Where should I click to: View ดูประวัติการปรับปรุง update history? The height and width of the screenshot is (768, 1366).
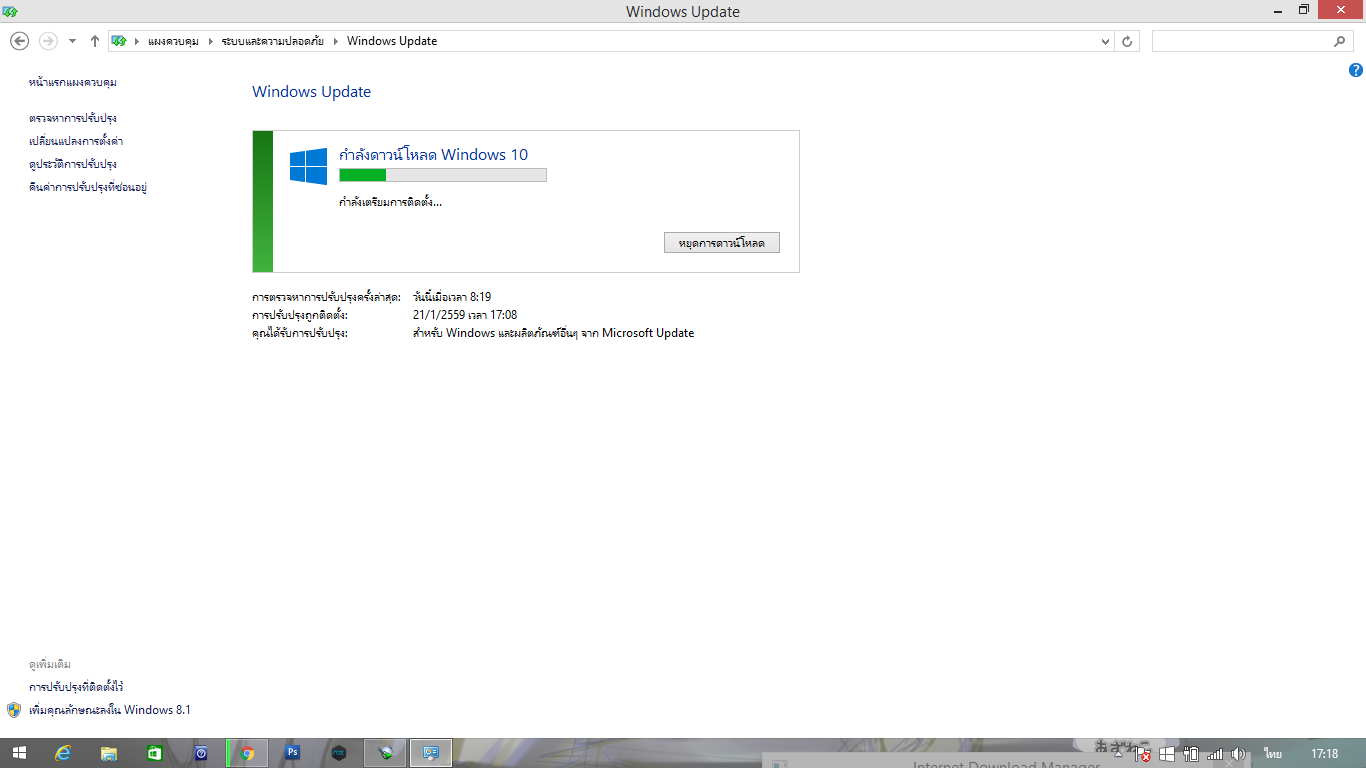click(73, 164)
